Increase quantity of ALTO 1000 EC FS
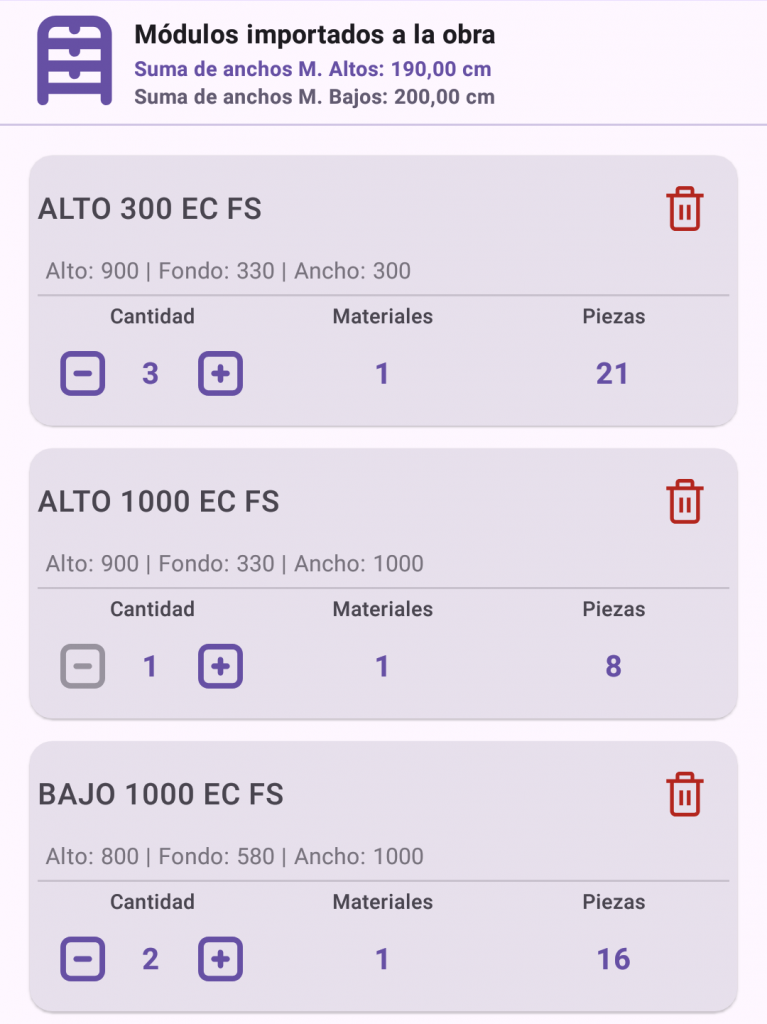Image resolution: width=767 pixels, height=1024 pixels. pos(220,666)
